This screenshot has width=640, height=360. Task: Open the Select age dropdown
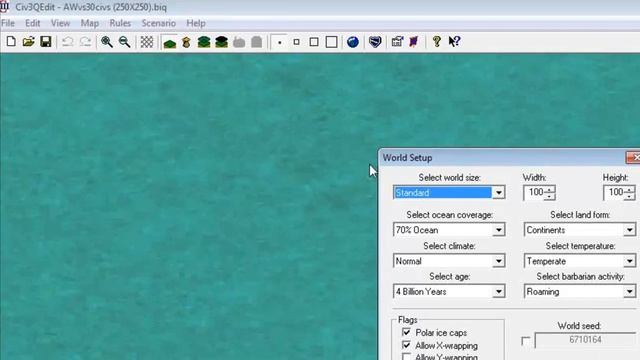[498, 292]
